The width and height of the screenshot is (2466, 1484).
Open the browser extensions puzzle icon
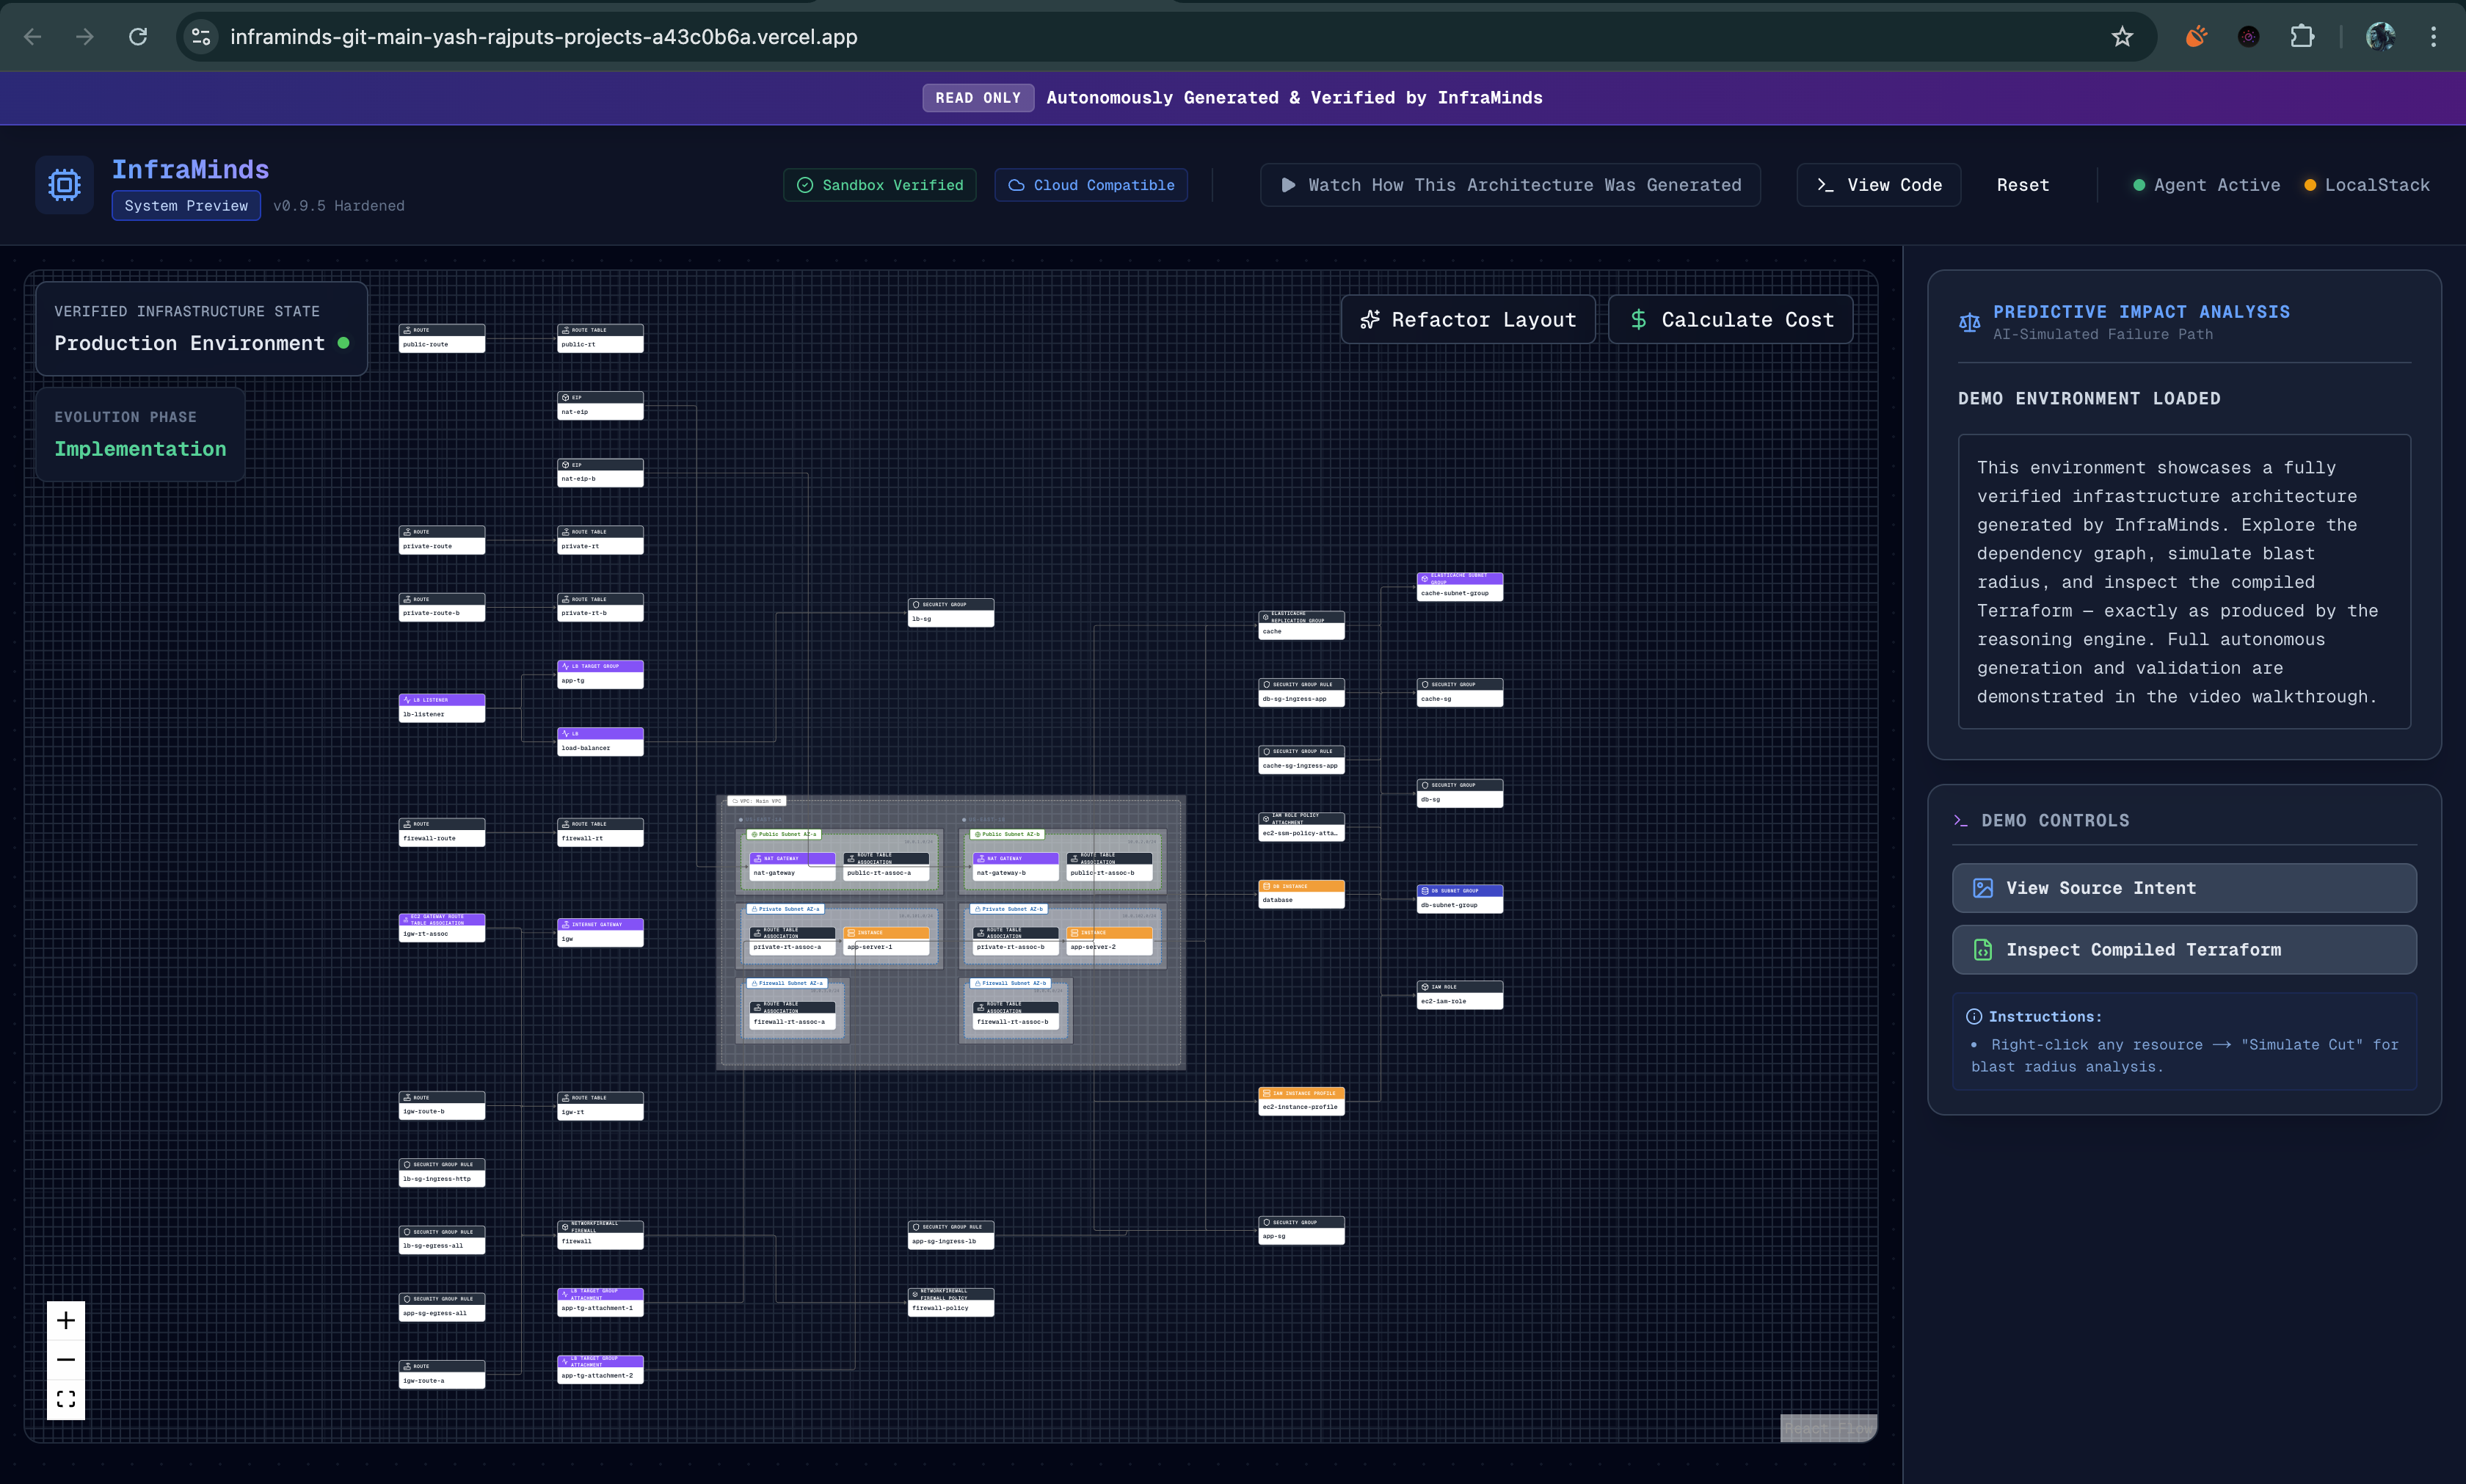tap(2302, 37)
